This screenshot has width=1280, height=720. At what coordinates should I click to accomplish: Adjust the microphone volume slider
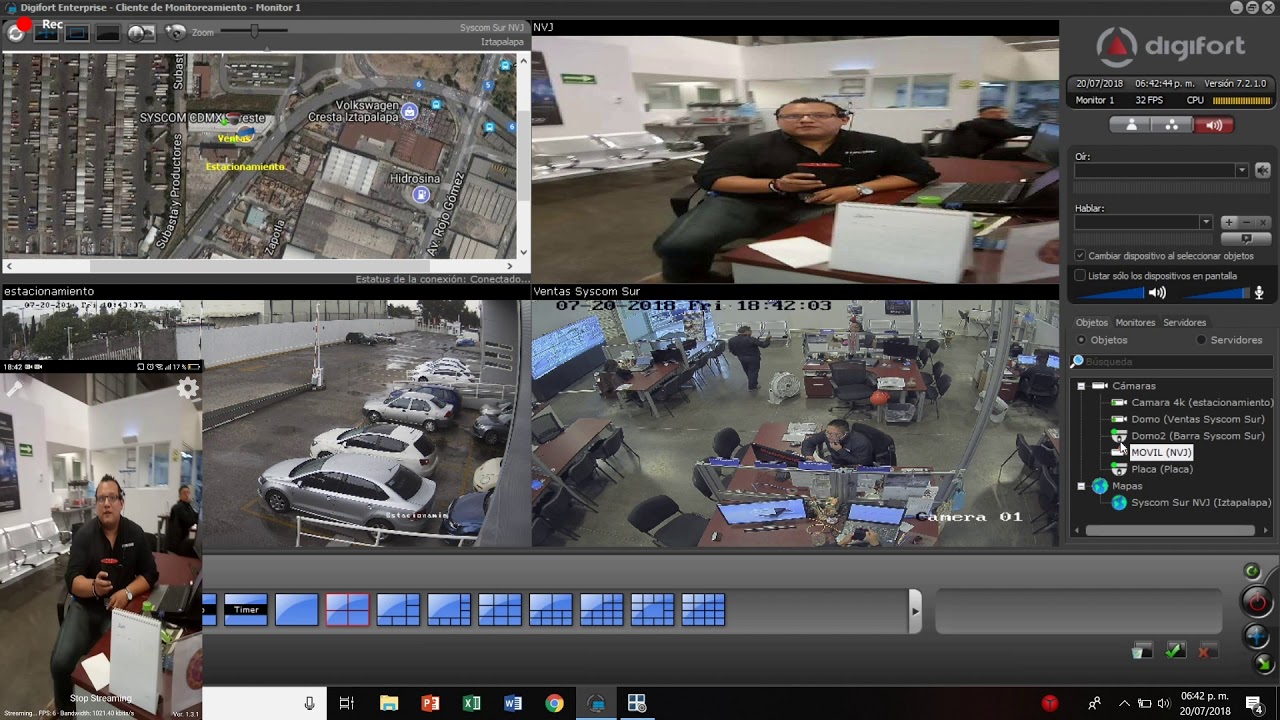coord(1215,293)
